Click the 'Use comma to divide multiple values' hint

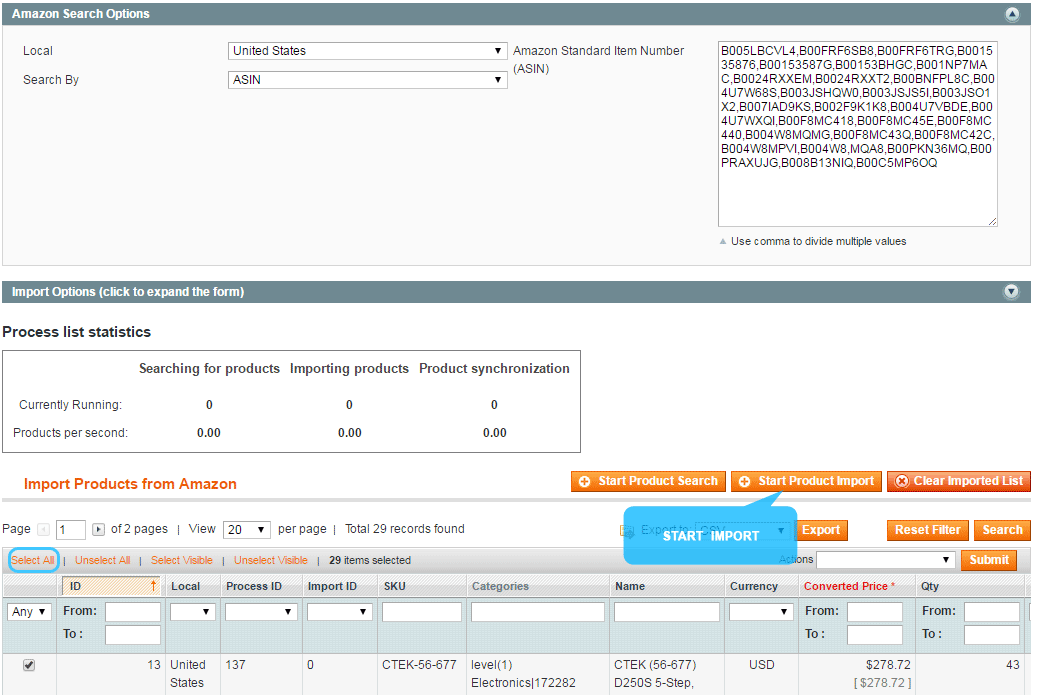[x=819, y=241]
